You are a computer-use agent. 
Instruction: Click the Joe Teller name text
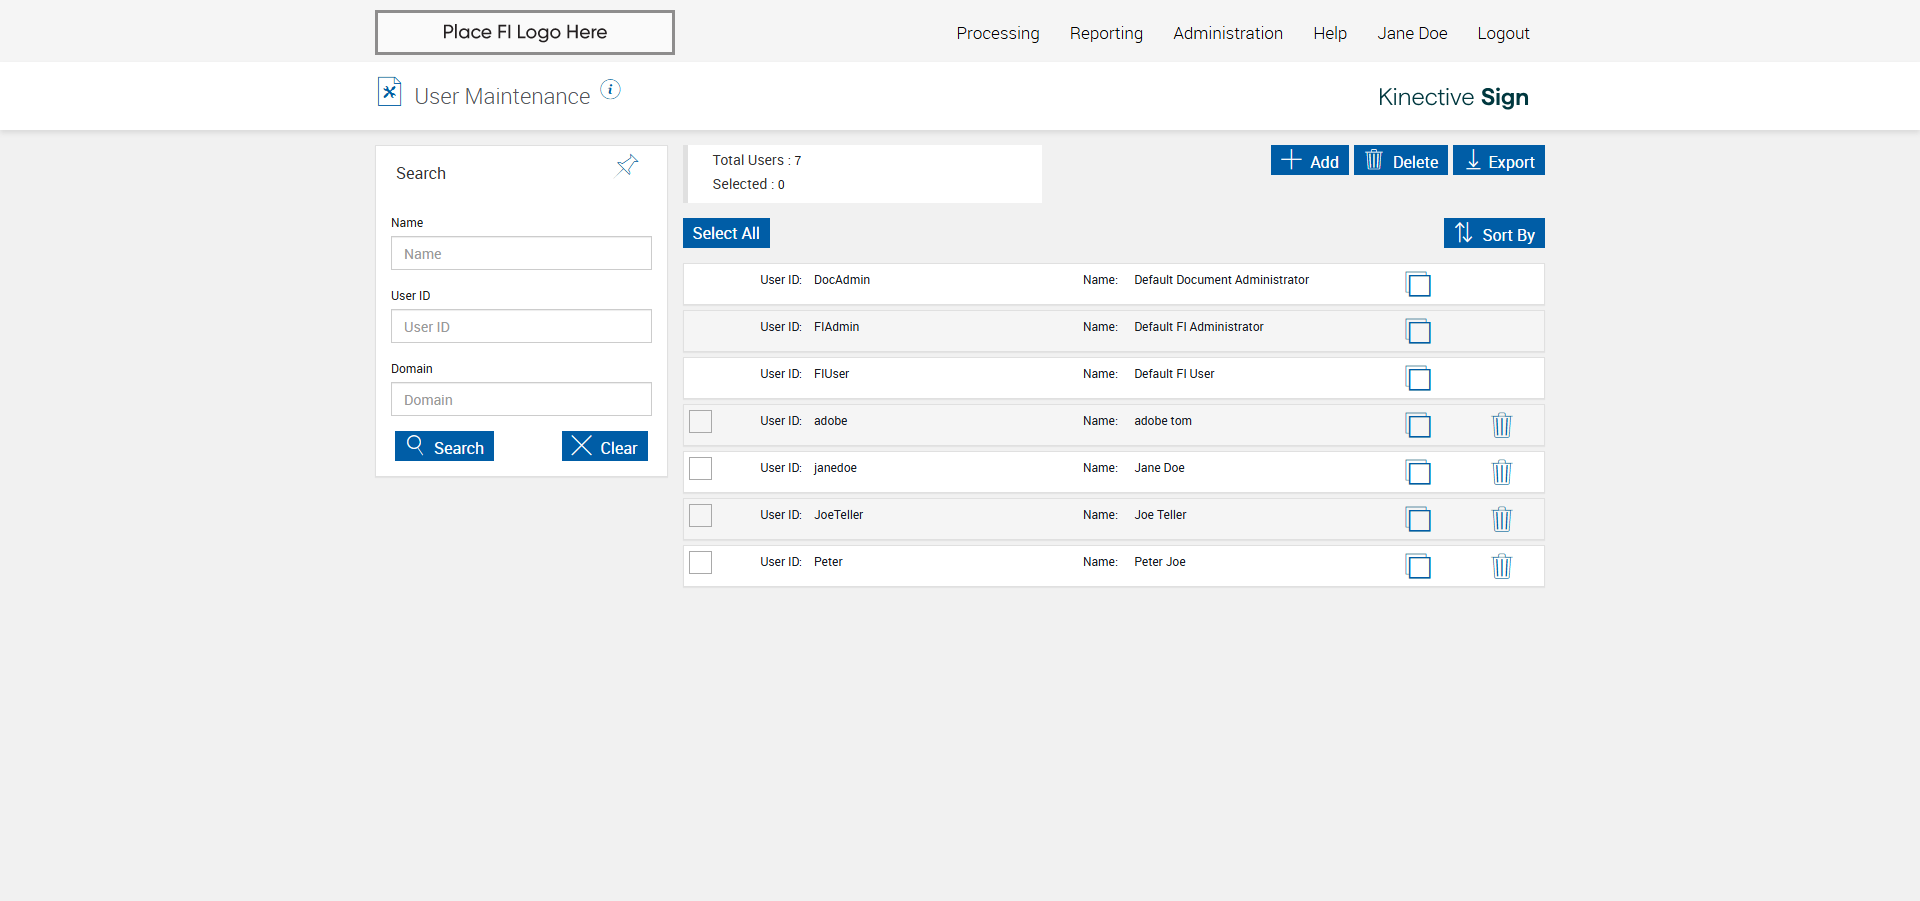1160,515
